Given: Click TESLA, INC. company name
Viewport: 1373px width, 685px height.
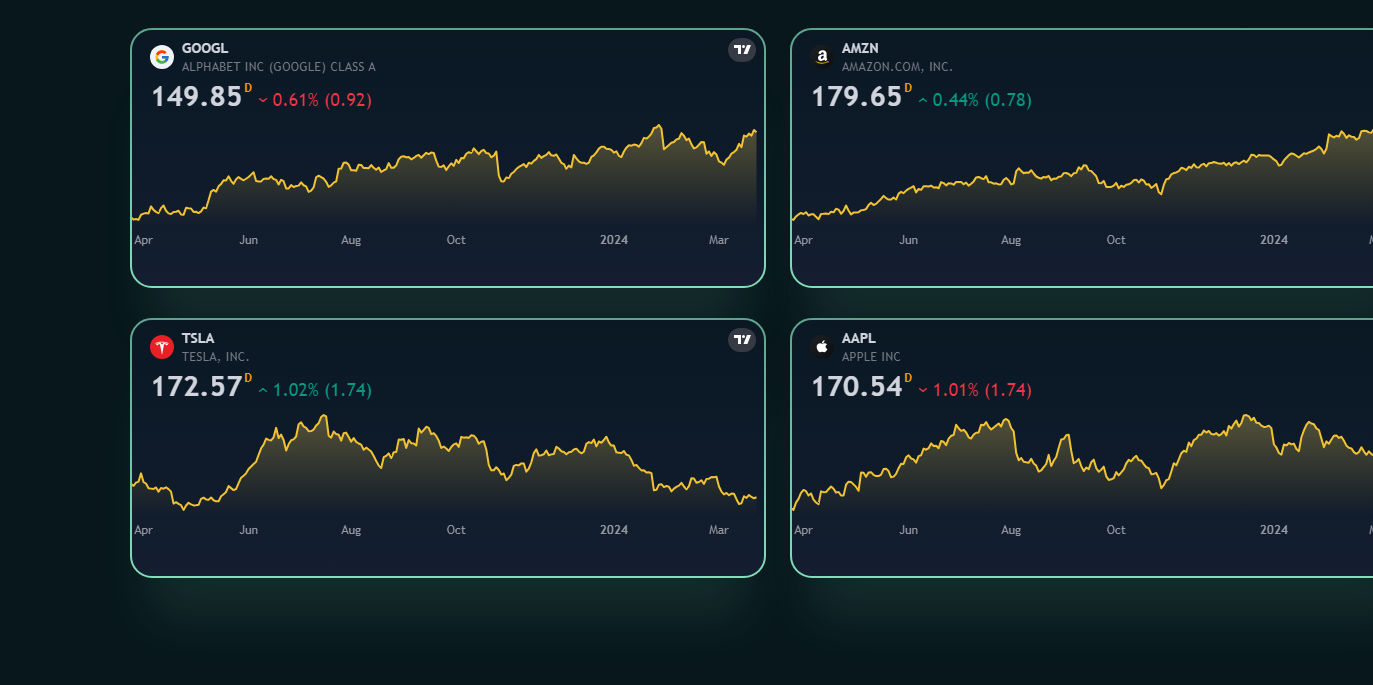Looking at the screenshot, I should click(216, 357).
